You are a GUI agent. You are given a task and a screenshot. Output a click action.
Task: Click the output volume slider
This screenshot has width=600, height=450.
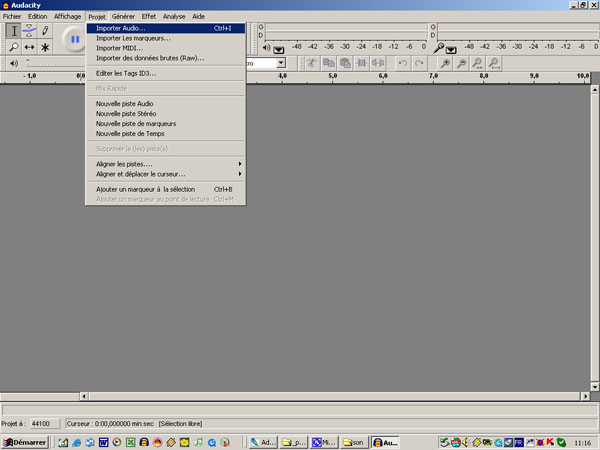pos(55,63)
